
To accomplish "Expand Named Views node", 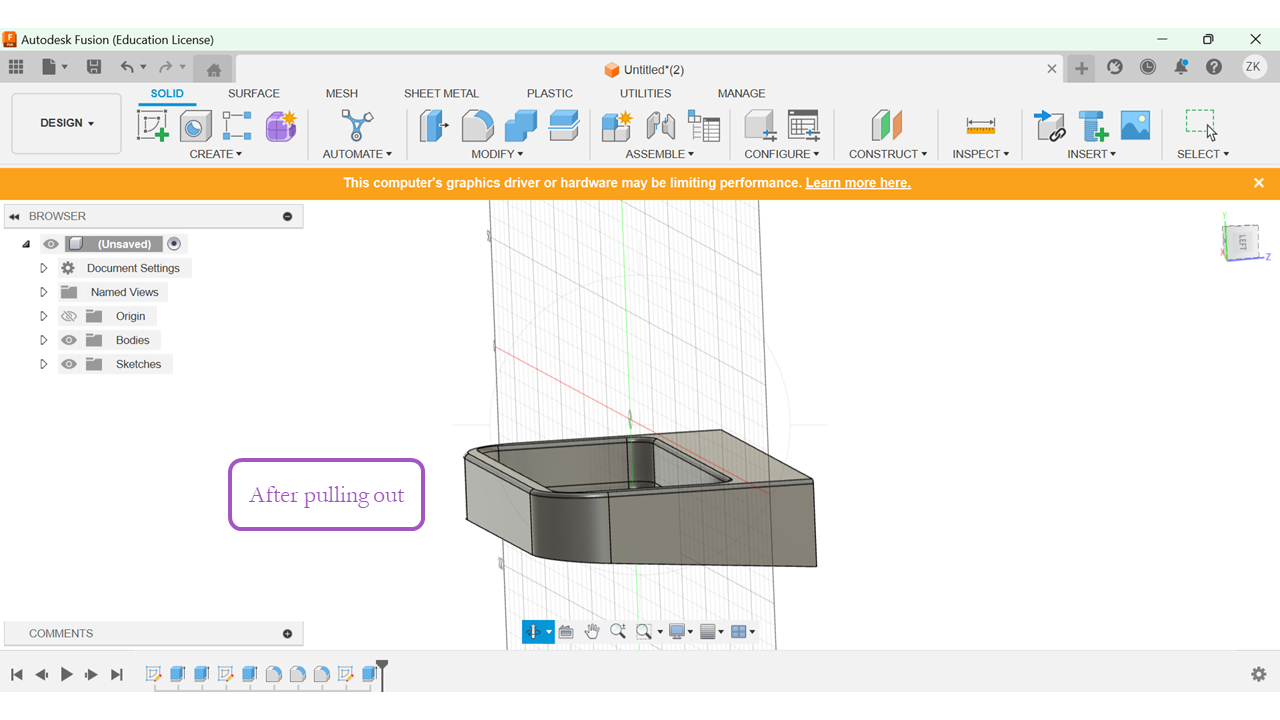I will (43, 292).
